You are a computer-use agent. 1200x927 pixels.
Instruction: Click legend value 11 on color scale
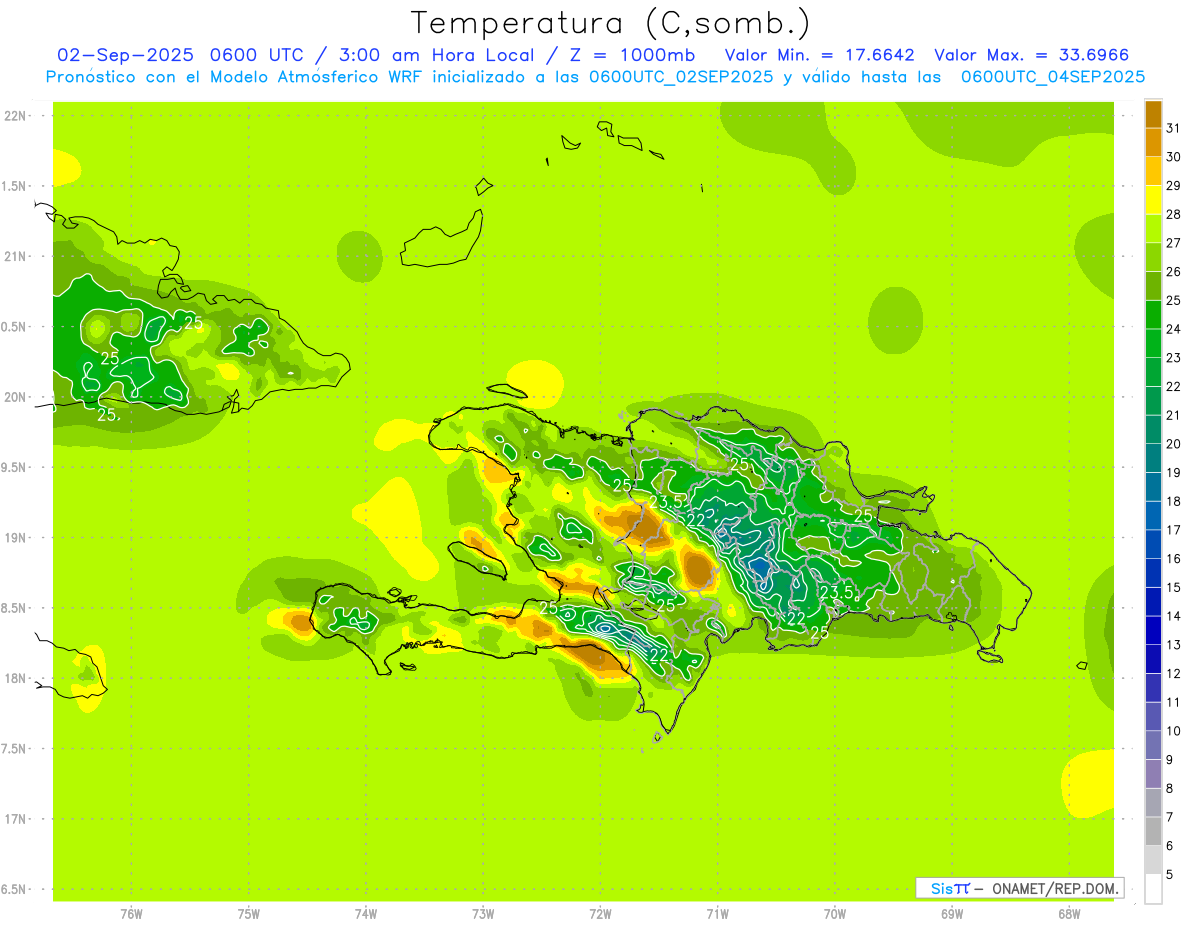pyautogui.click(x=1173, y=702)
